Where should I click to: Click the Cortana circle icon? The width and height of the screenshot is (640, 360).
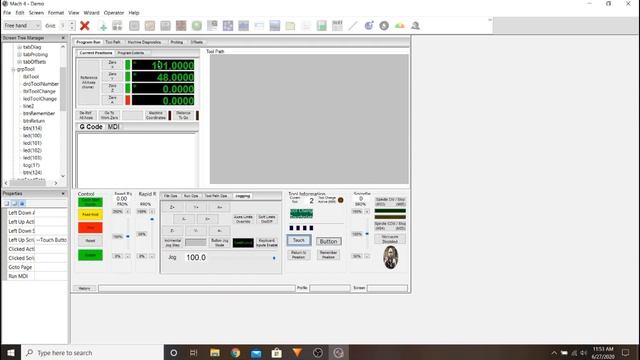click(173, 353)
